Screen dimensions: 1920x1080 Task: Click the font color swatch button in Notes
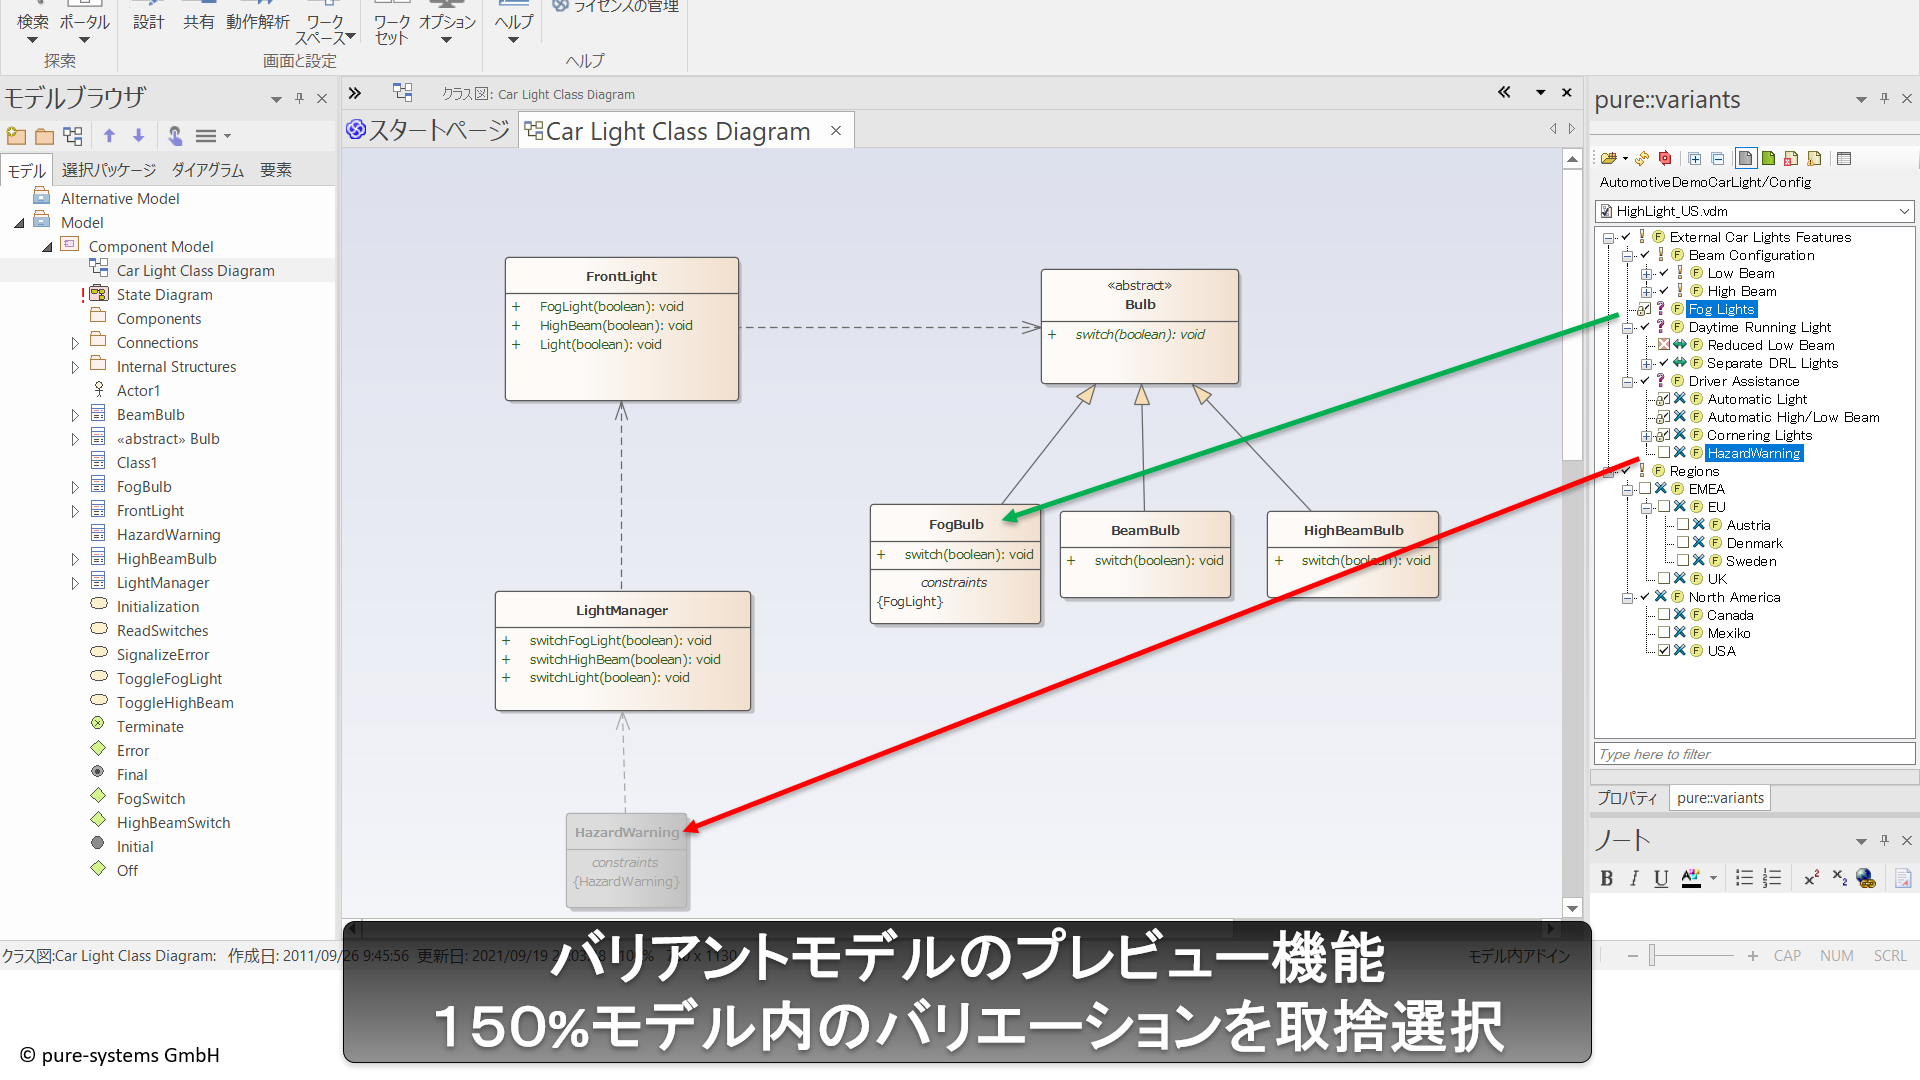click(x=1690, y=878)
